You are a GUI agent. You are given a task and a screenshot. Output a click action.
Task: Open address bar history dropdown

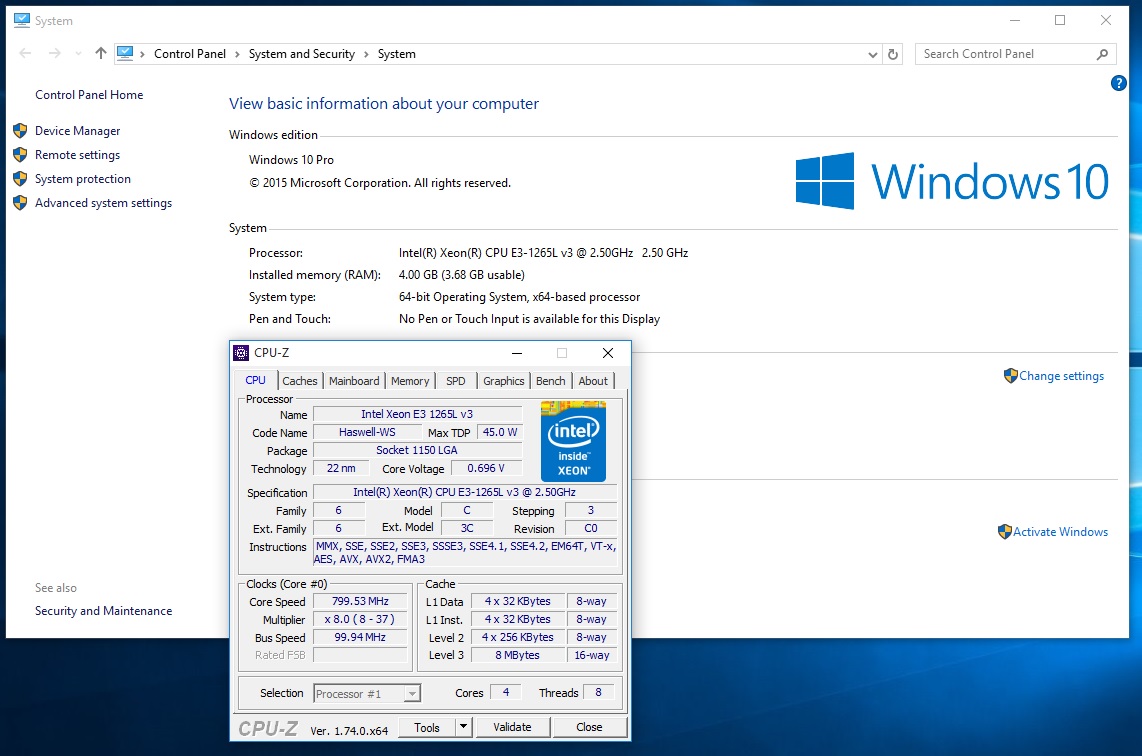pos(873,55)
